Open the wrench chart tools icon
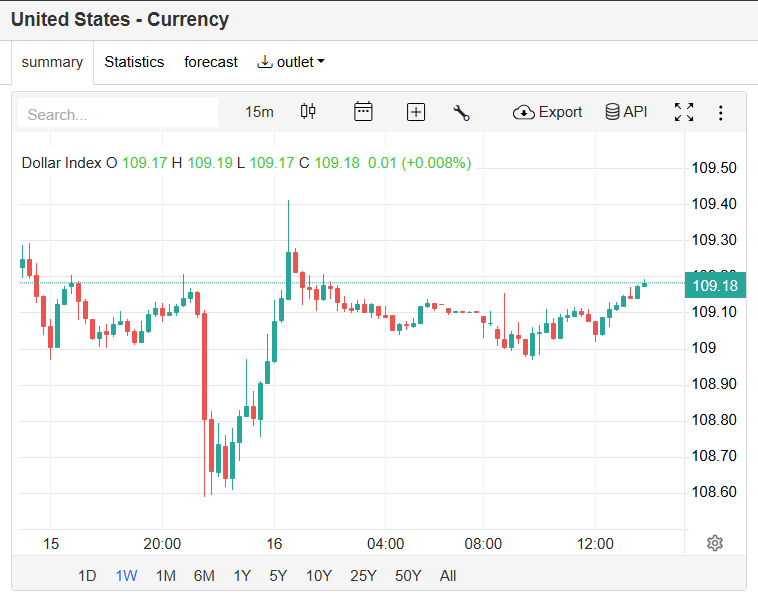 click(461, 112)
